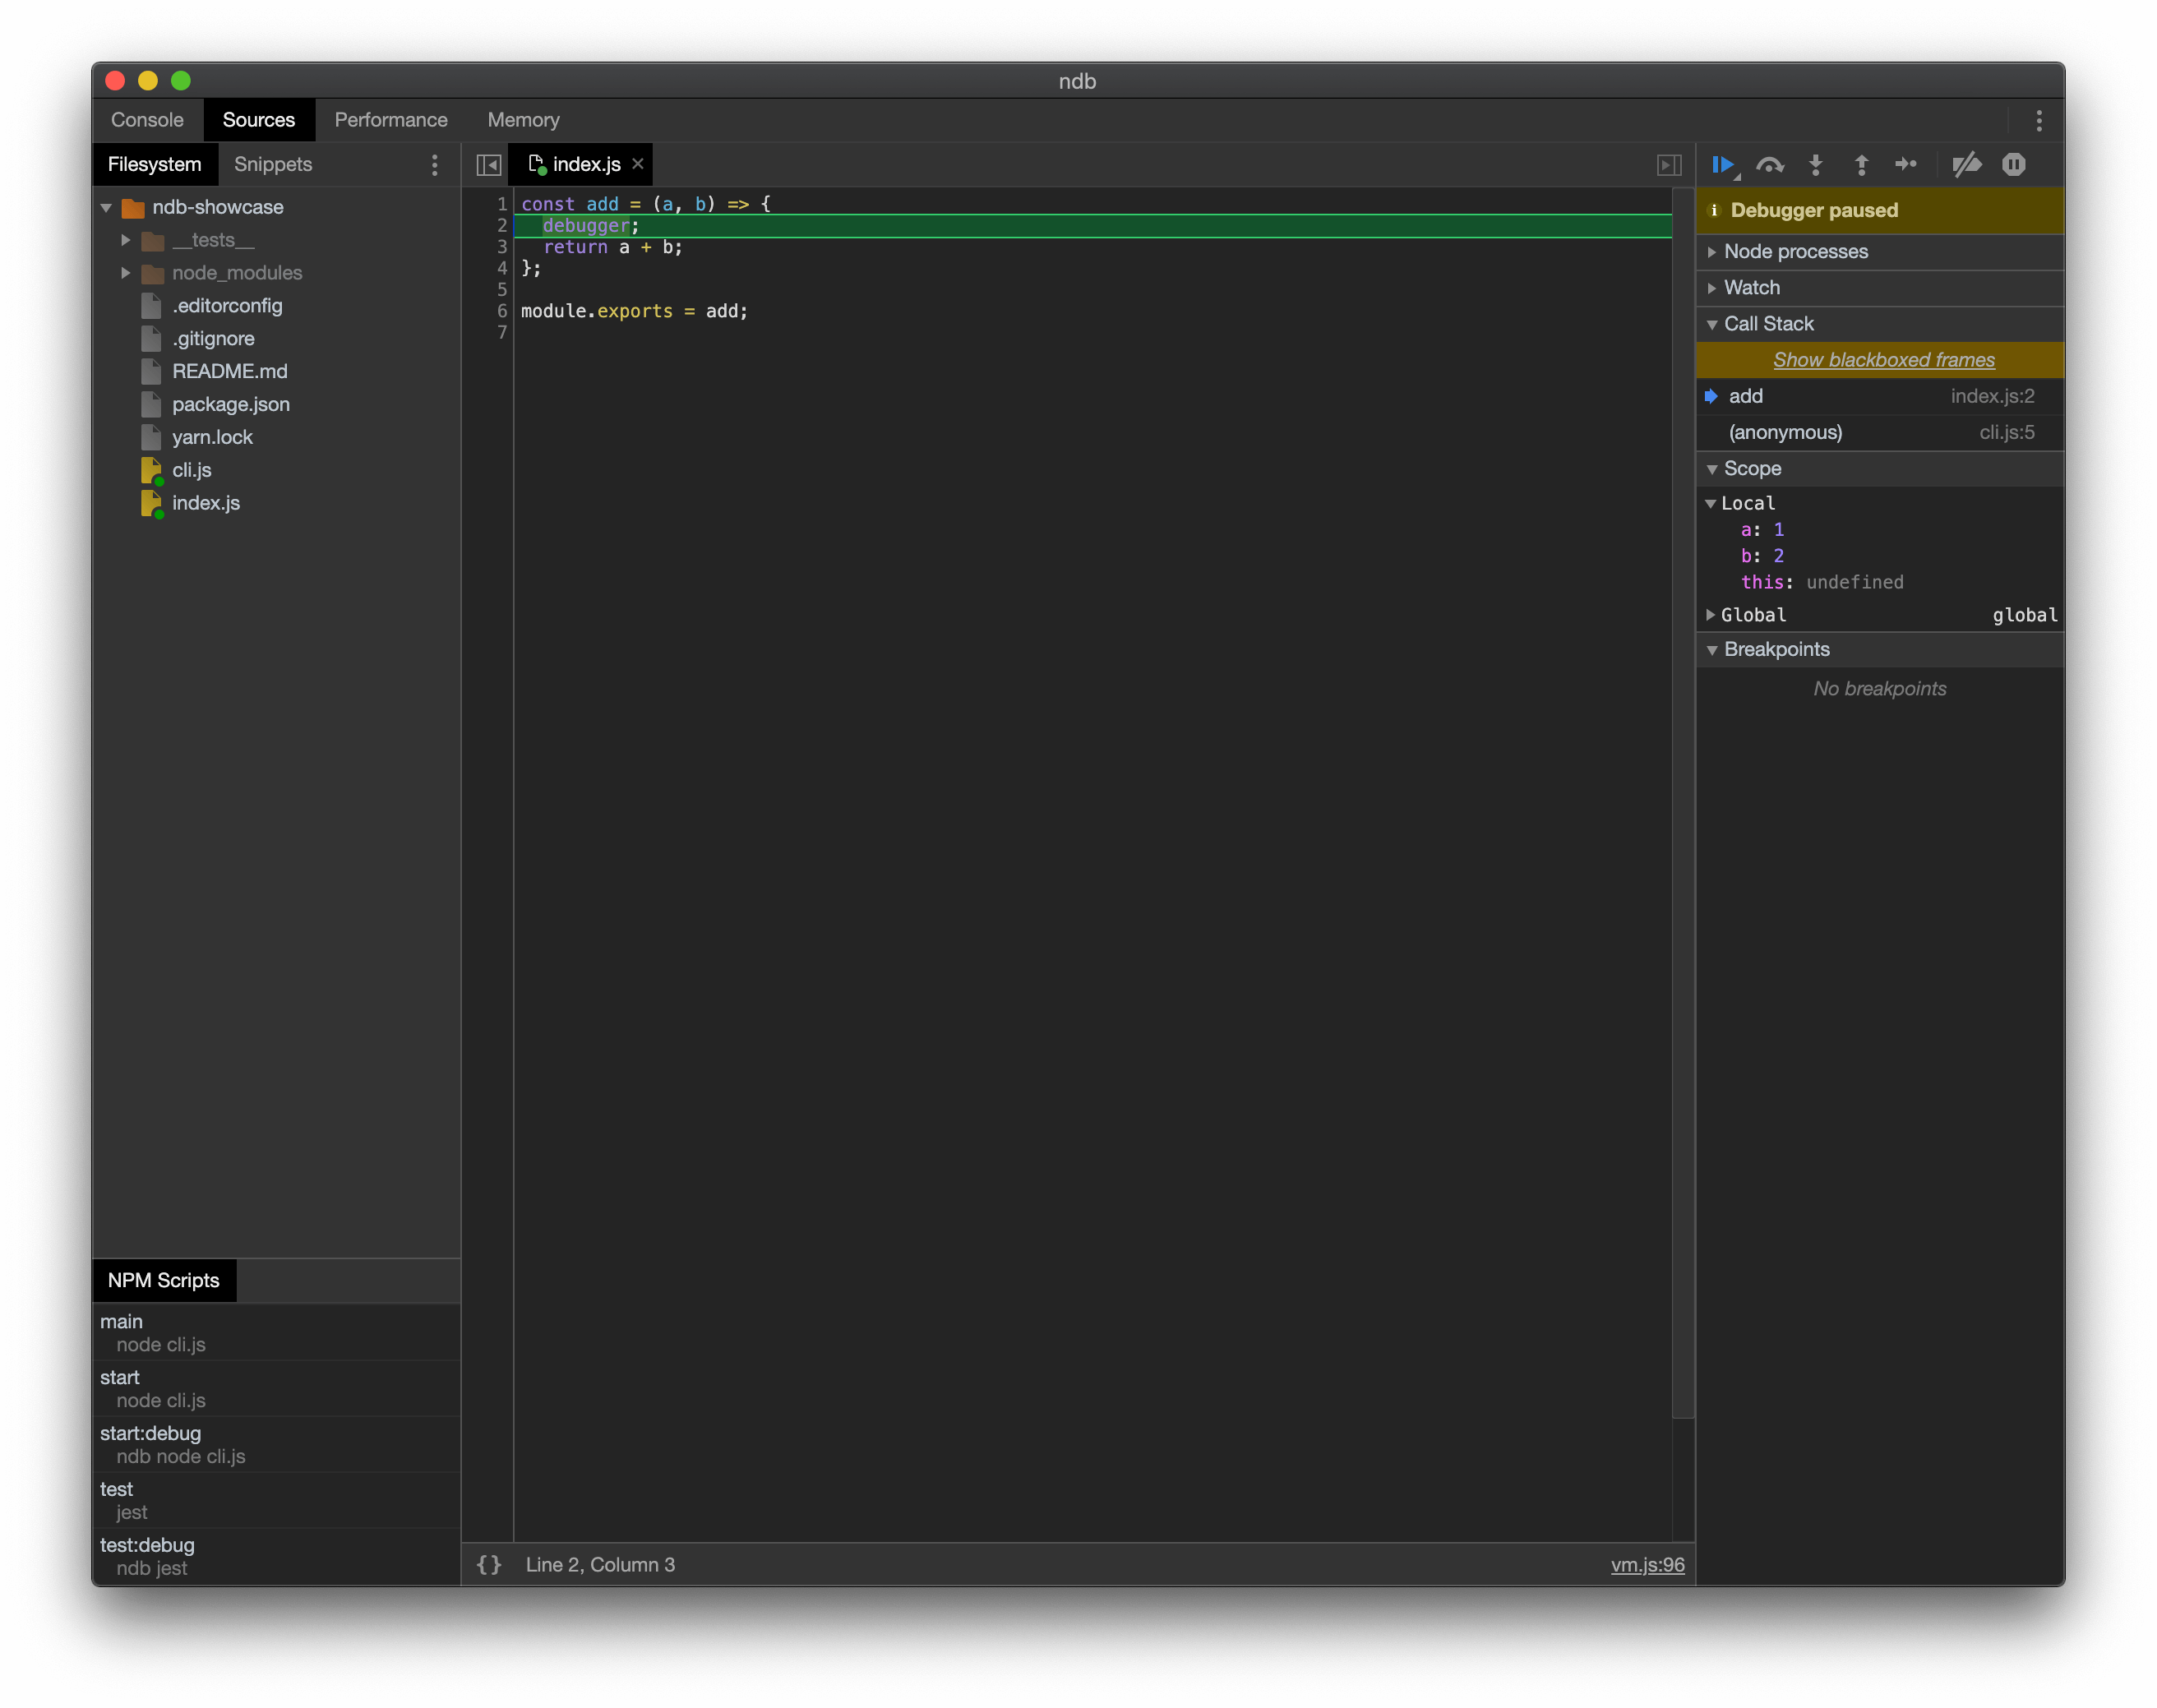
Task: Toggle pause on exceptions
Action: pos(2013,165)
